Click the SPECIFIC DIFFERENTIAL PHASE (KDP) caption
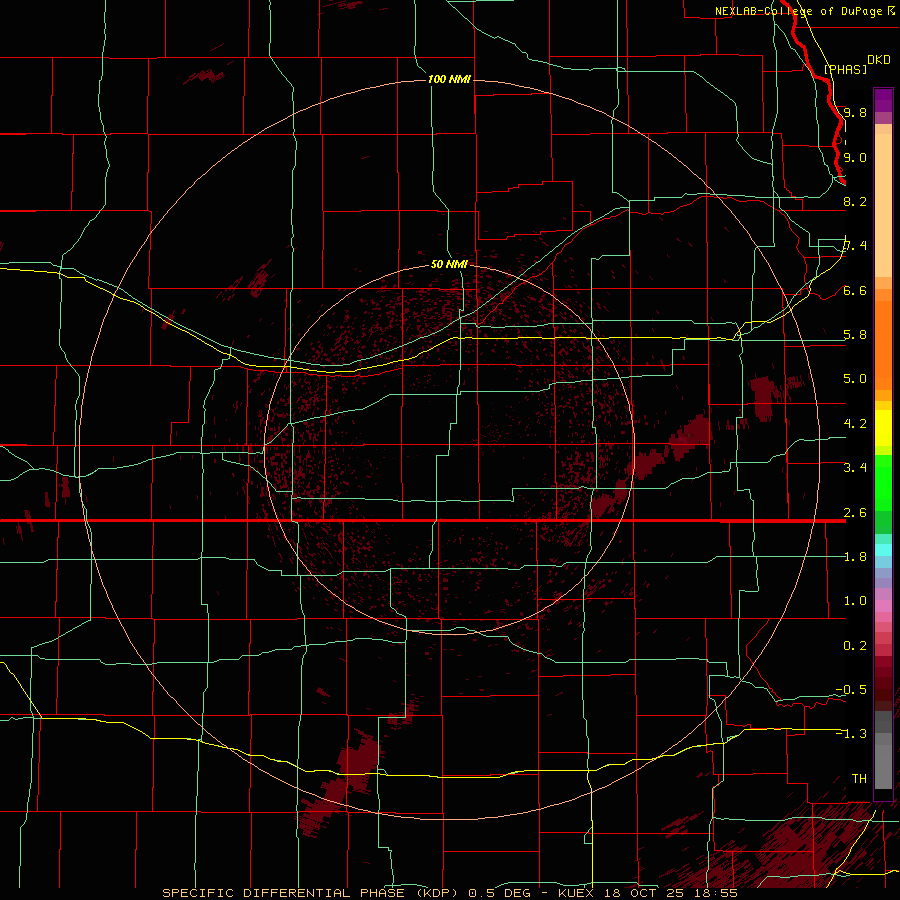 tap(310, 893)
